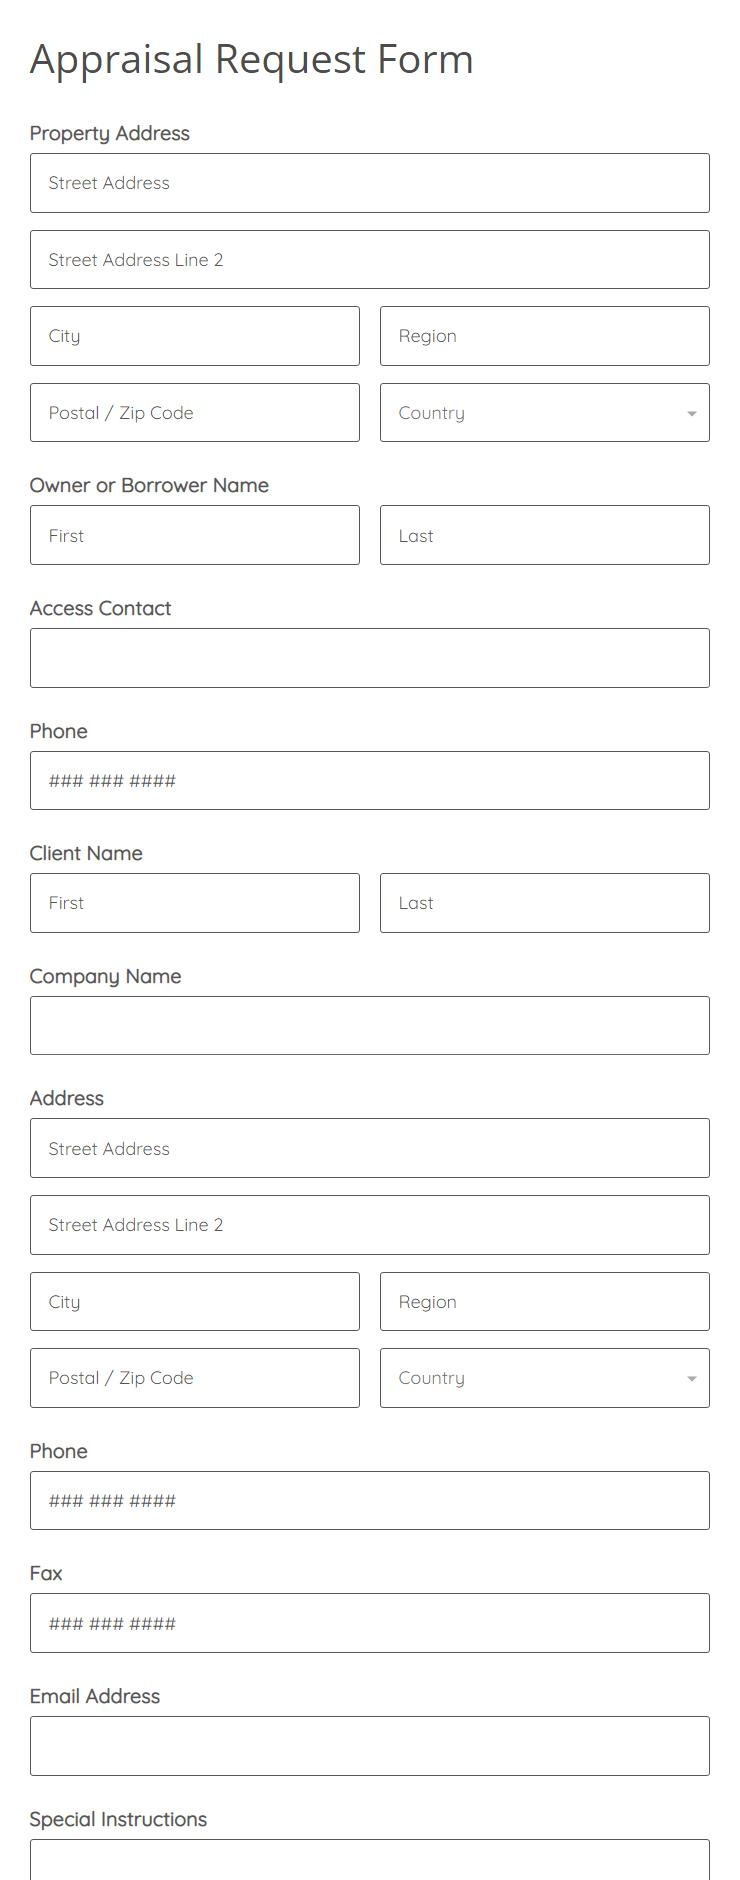Select the Region field under Property Address

[x=544, y=335]
